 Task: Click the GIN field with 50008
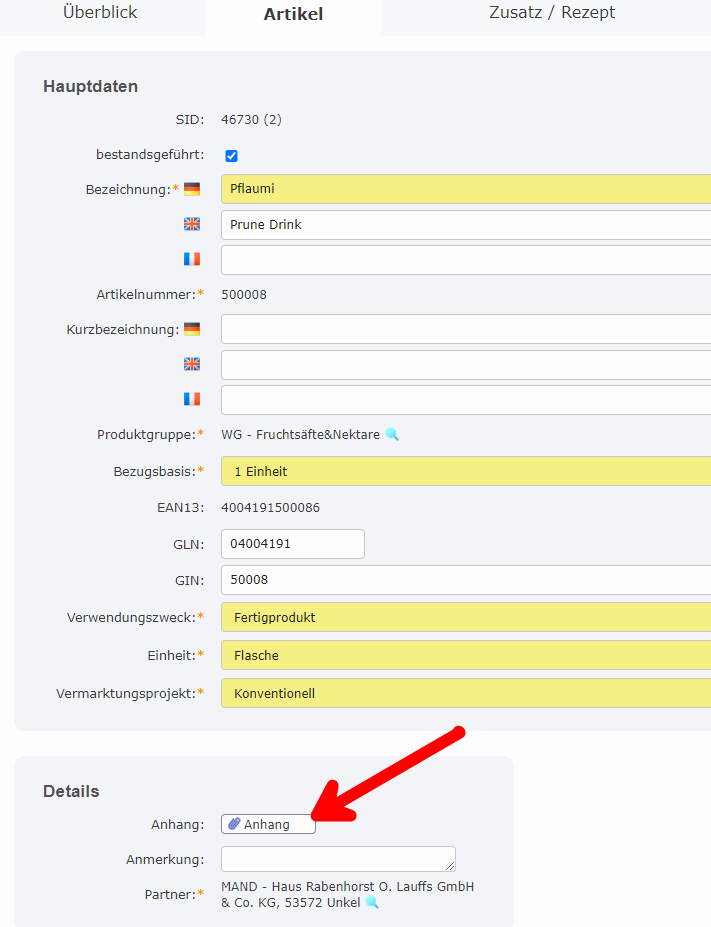pyautogui.click(x=466, y=580)
